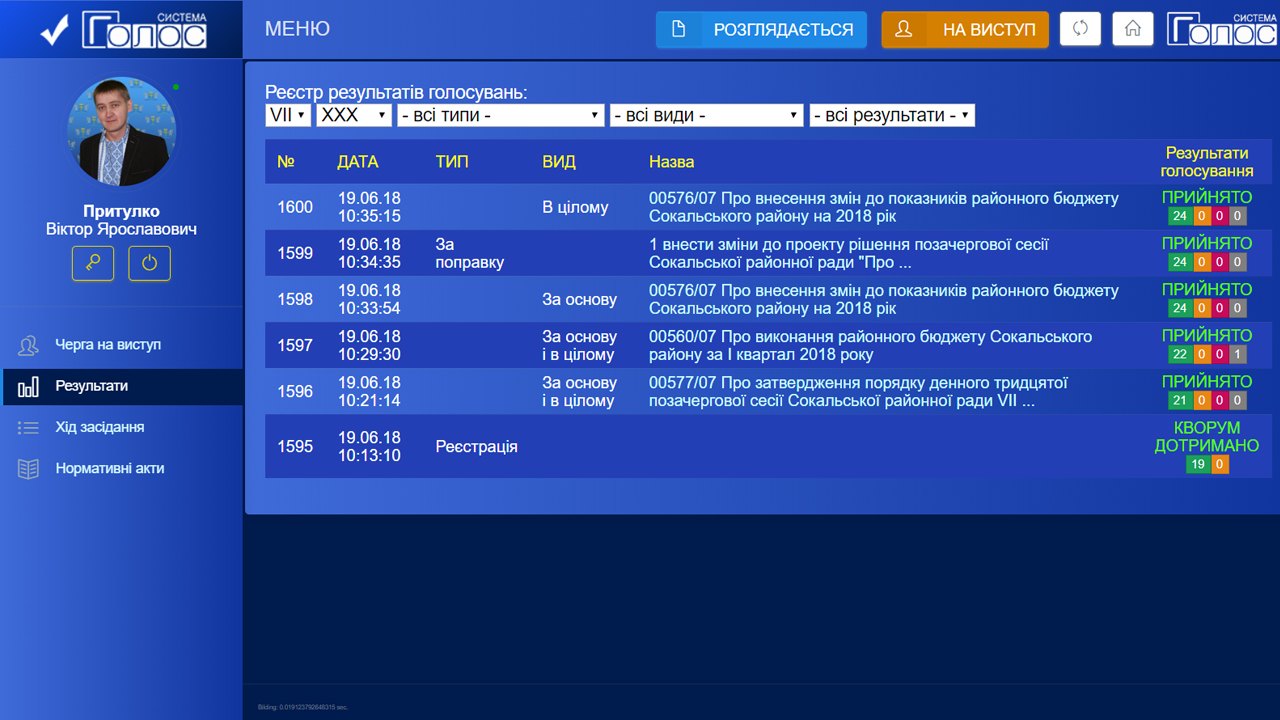The height and width of the screenshot is (720, 1280).
Task: Open Хід засідання list item
Action: (100, 427)
